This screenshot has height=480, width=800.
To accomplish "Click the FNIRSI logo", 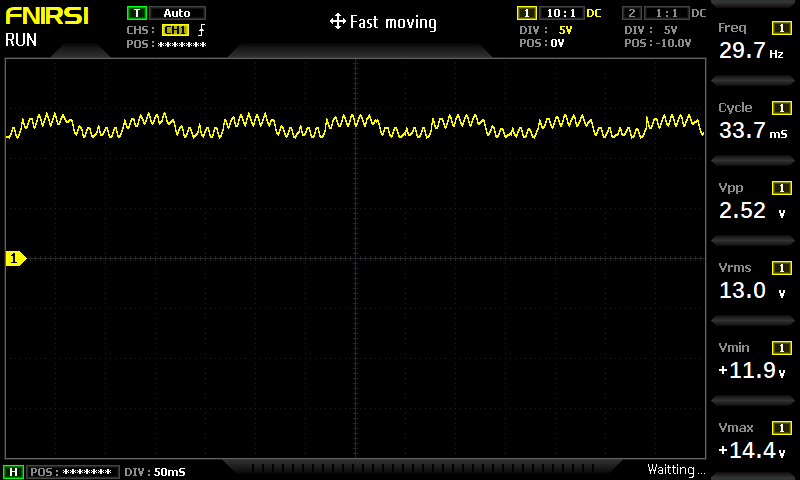I will (47, 16).
